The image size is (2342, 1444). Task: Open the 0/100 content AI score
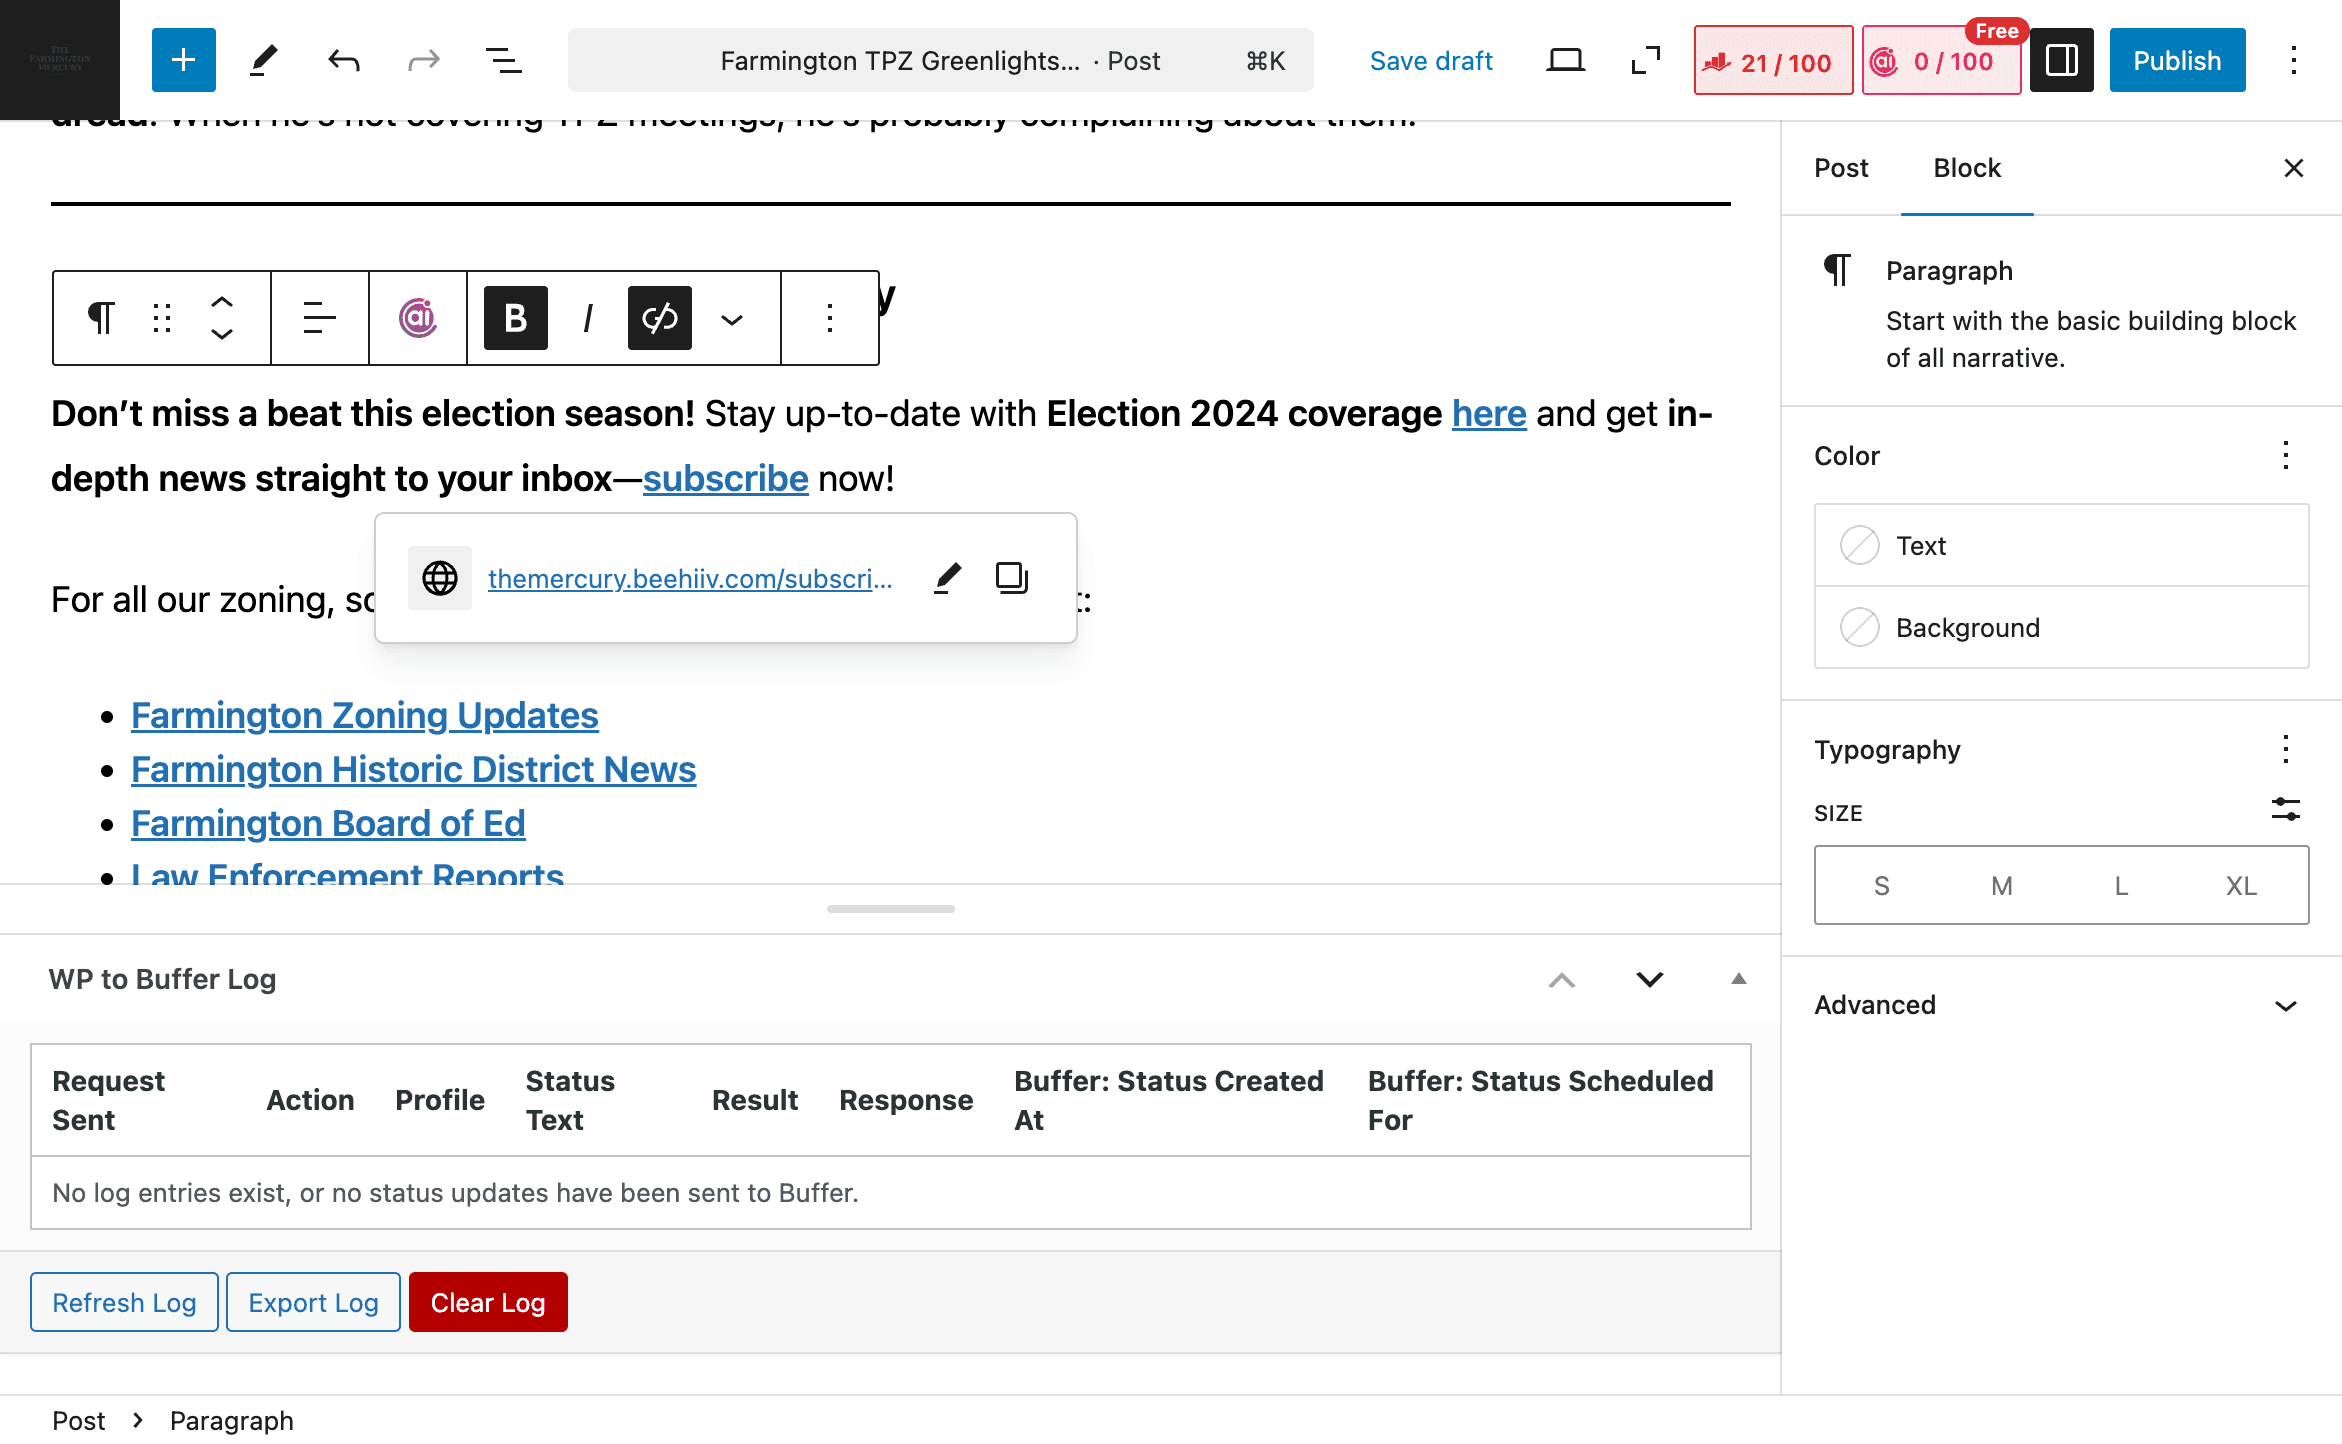(1941, 60)
